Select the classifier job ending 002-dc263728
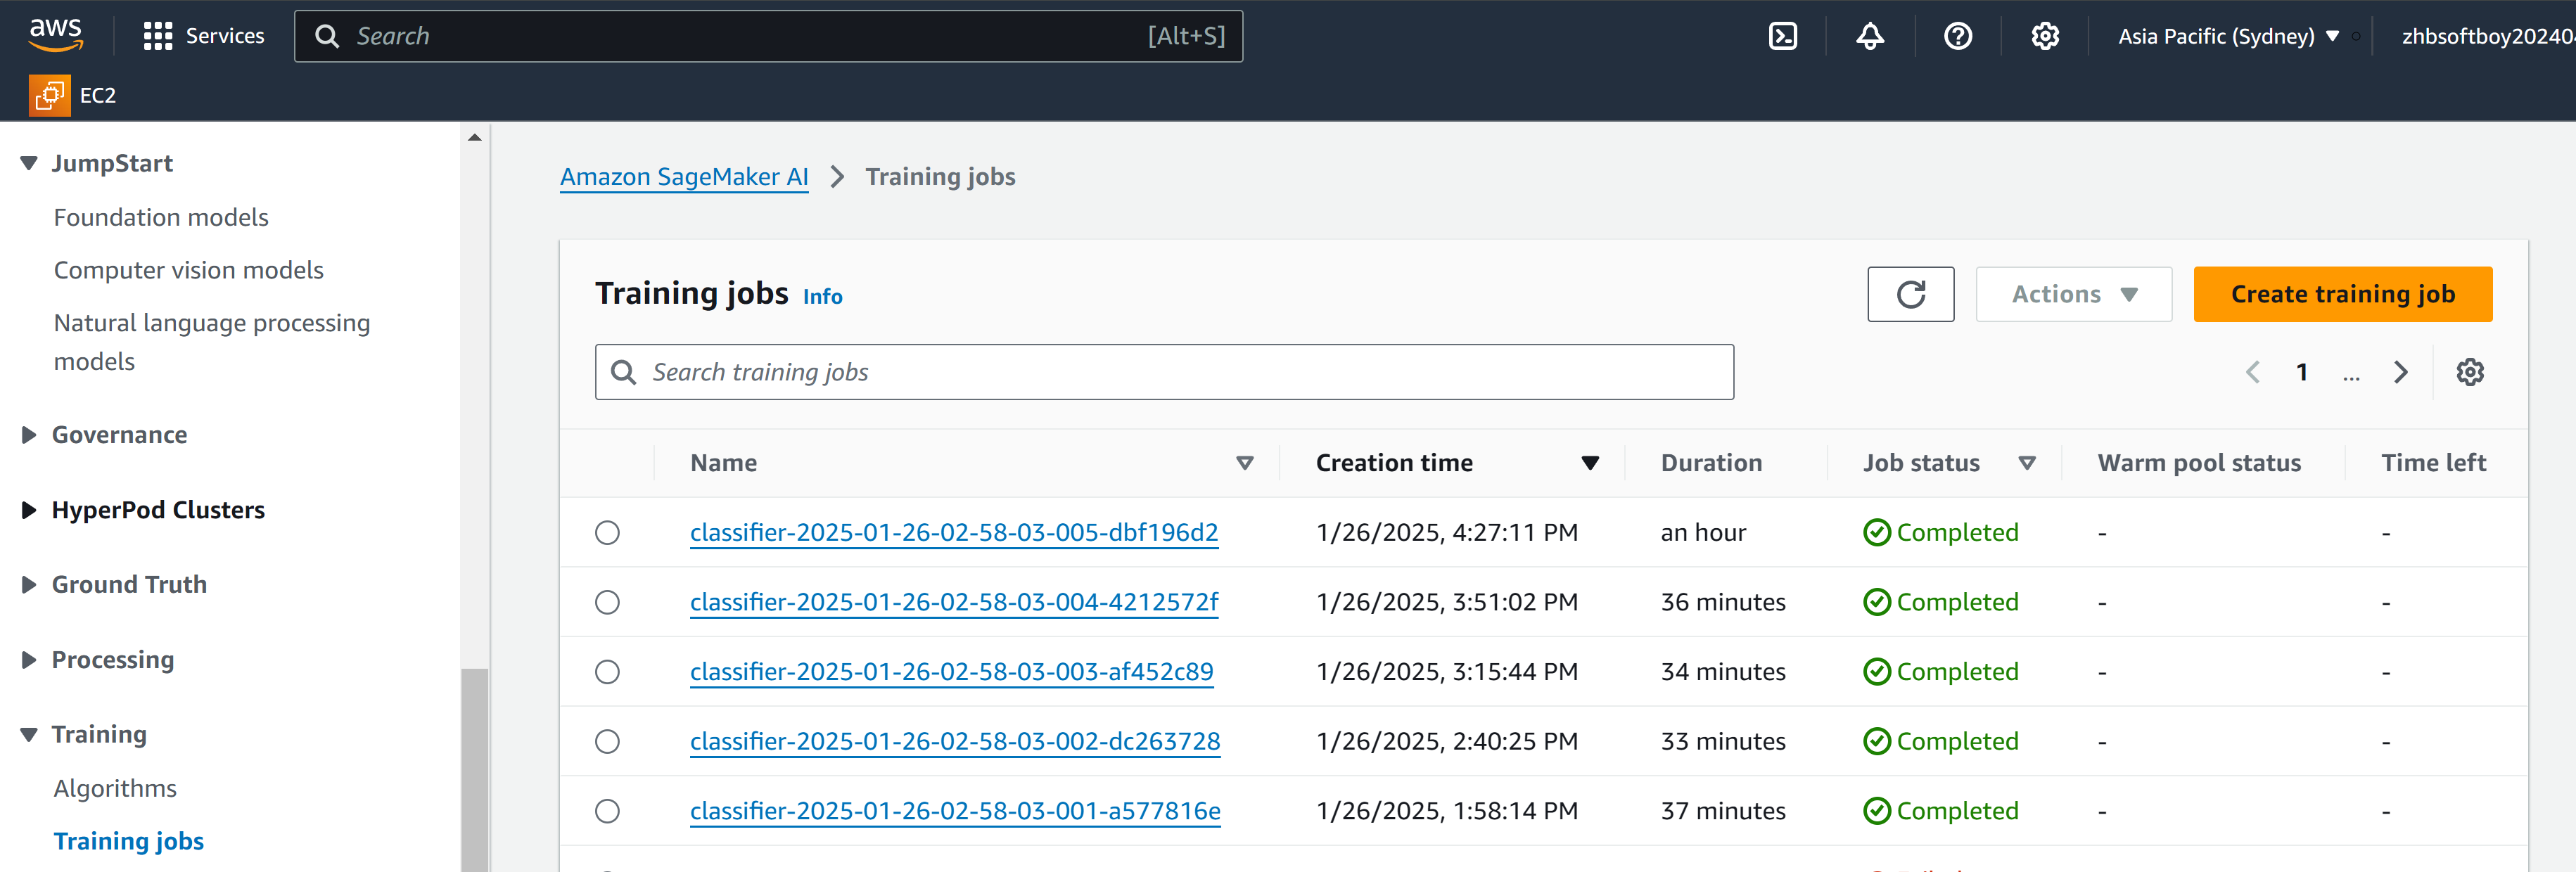This screenshot has width=2576, height=872. tap(607, 741)
